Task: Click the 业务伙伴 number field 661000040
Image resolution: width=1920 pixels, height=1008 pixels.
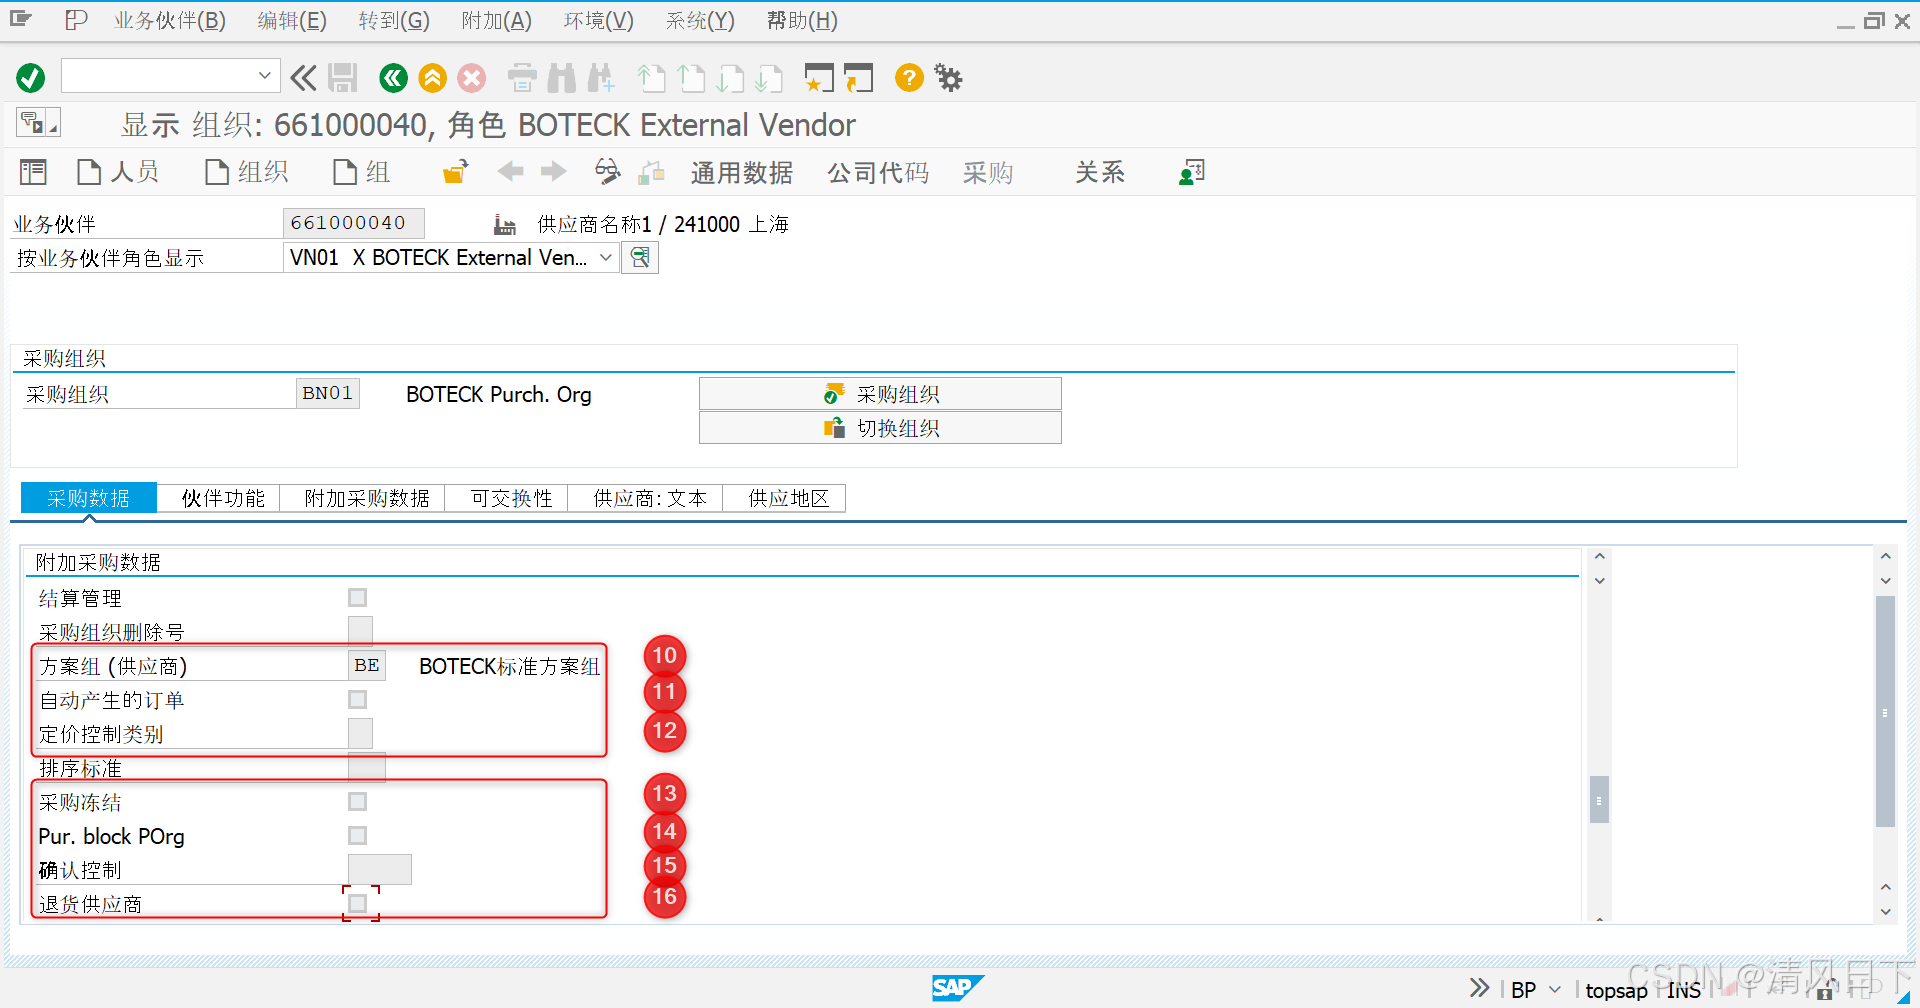Action: pos(354,223)
